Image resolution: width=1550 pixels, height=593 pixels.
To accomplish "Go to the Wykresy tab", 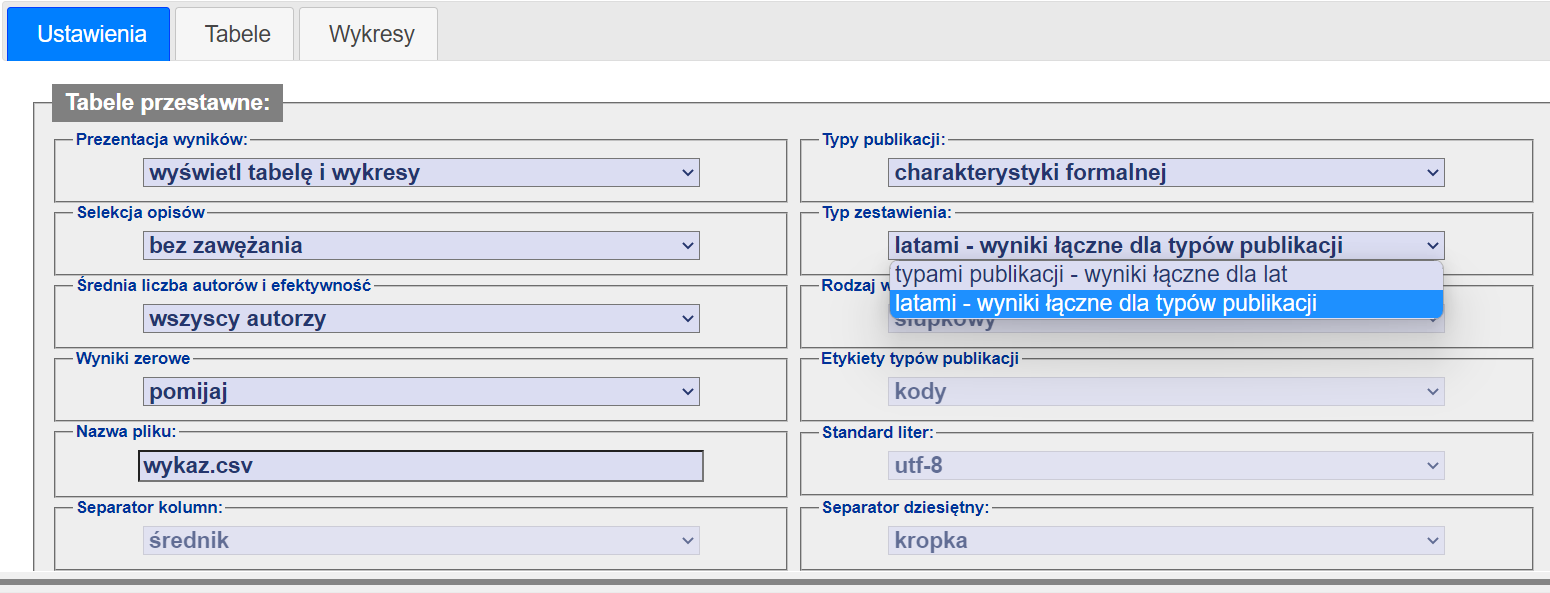I will (371, 34).
